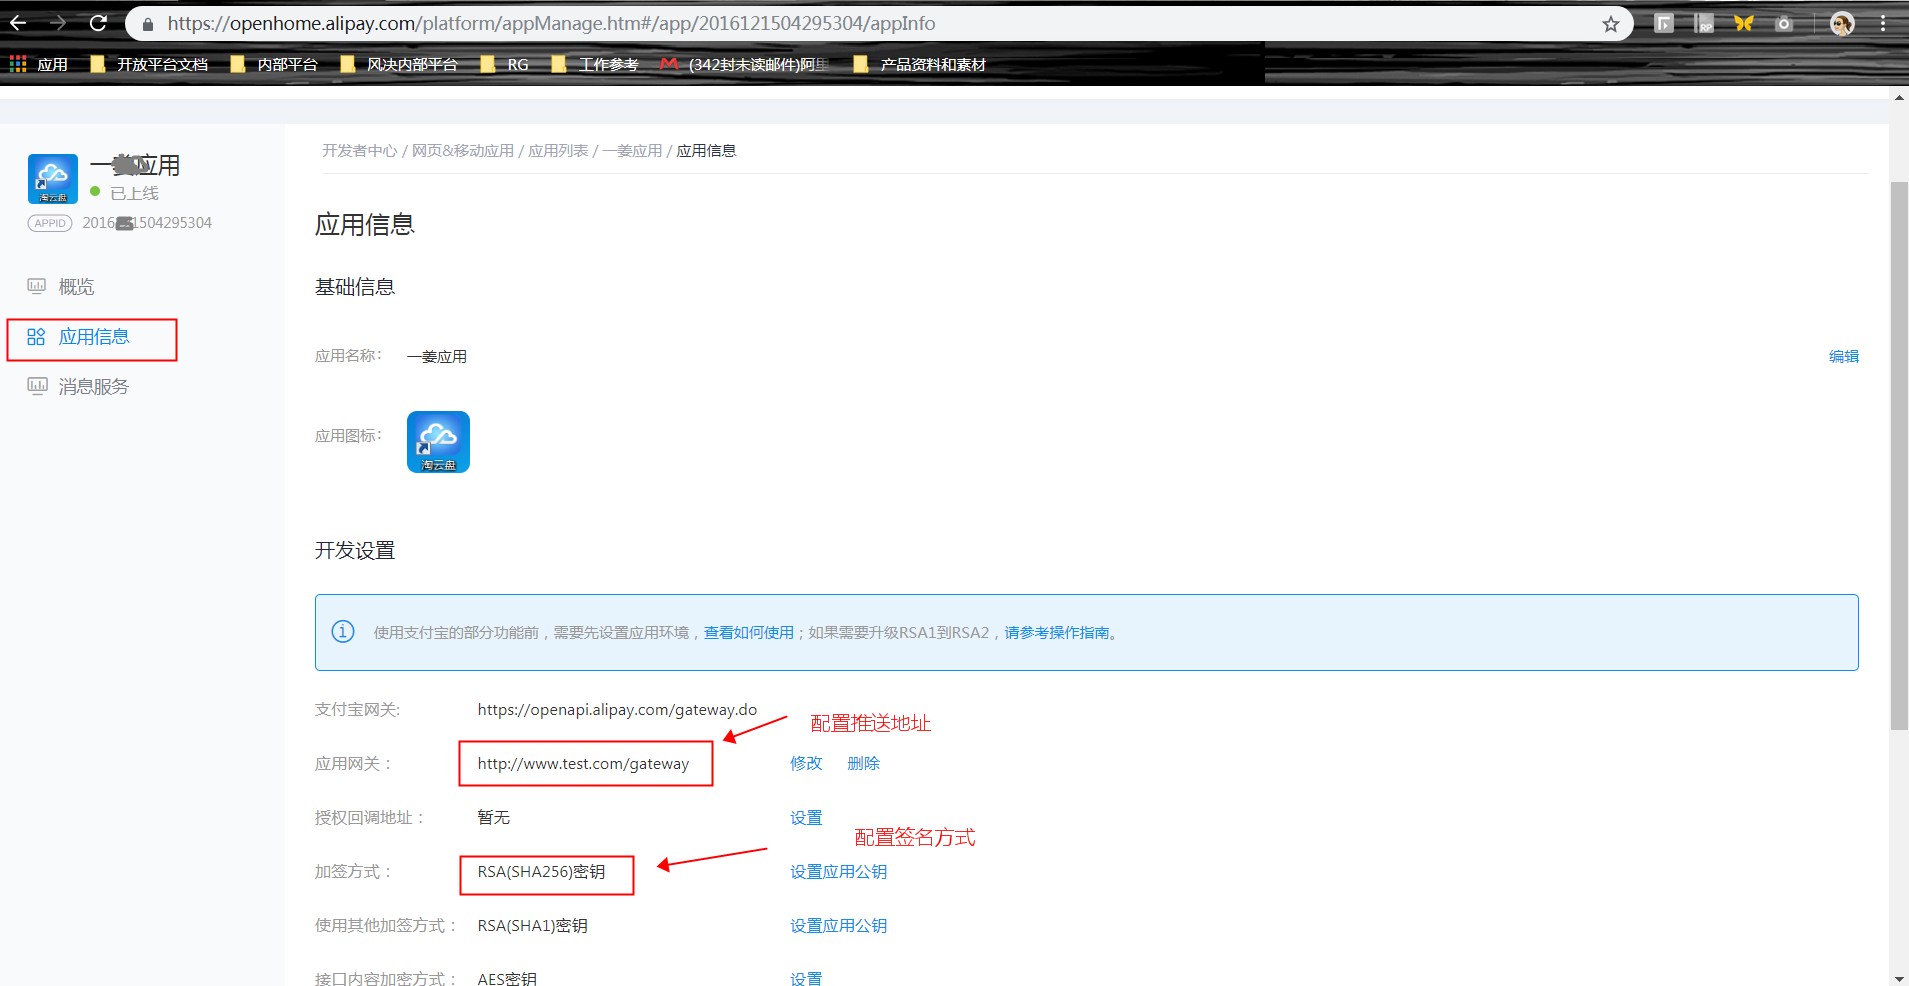1909x986 pixels.
Task: Go to 应用列表 in the breadcrumb
Action: pyautogui.click(x=558, y=151)
